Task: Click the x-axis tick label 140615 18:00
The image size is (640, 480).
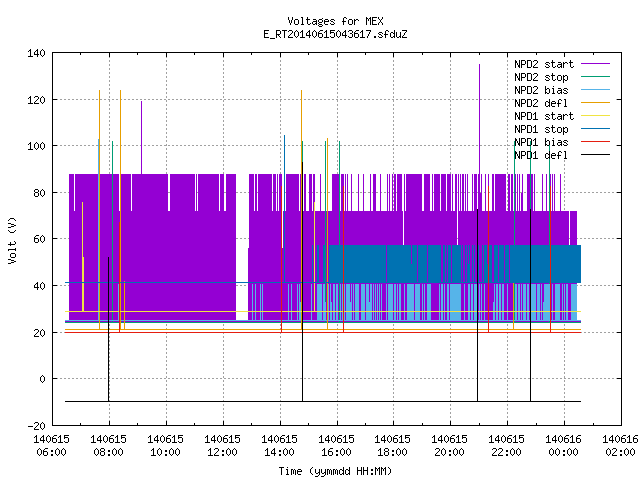Action: click(393, 446)
